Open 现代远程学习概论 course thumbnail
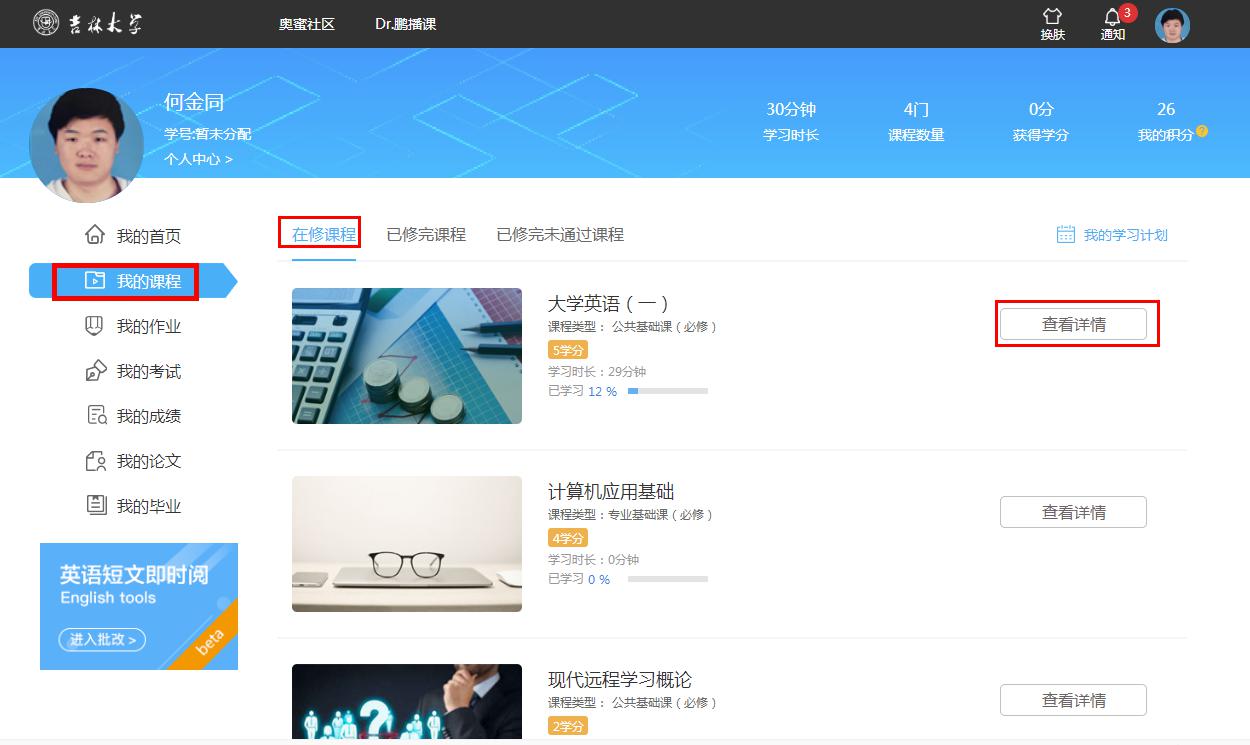Viewport: 1250px width, 745px height. pyautogui.click(x=407, y=702)
